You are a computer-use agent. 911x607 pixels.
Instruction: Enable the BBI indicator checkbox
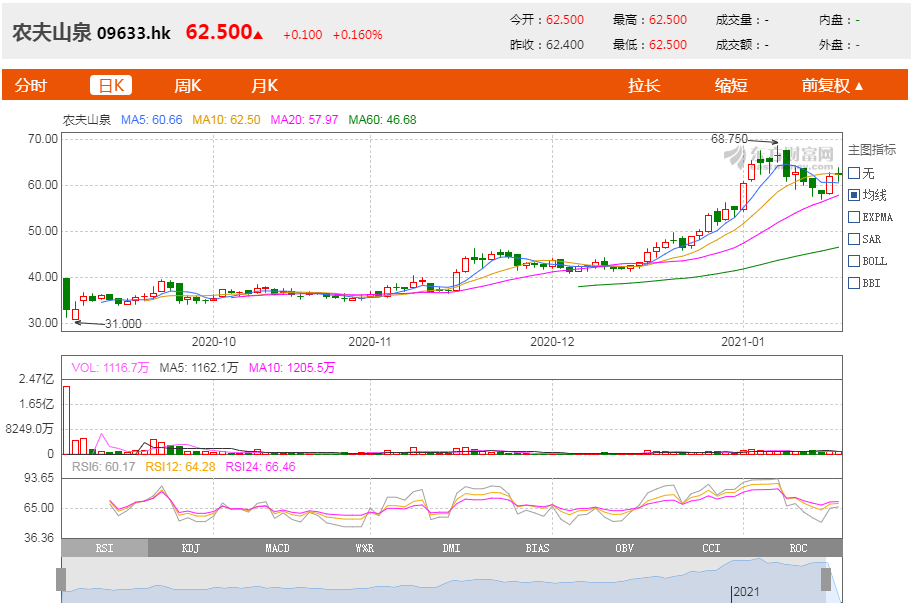[854, 283]
